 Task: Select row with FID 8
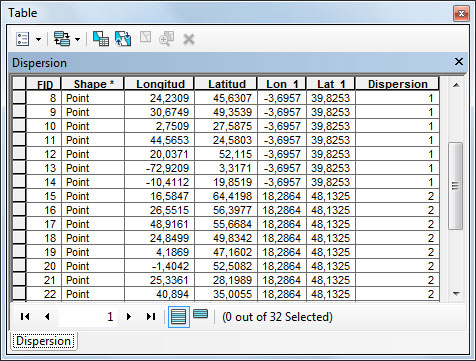pos(19,98)
